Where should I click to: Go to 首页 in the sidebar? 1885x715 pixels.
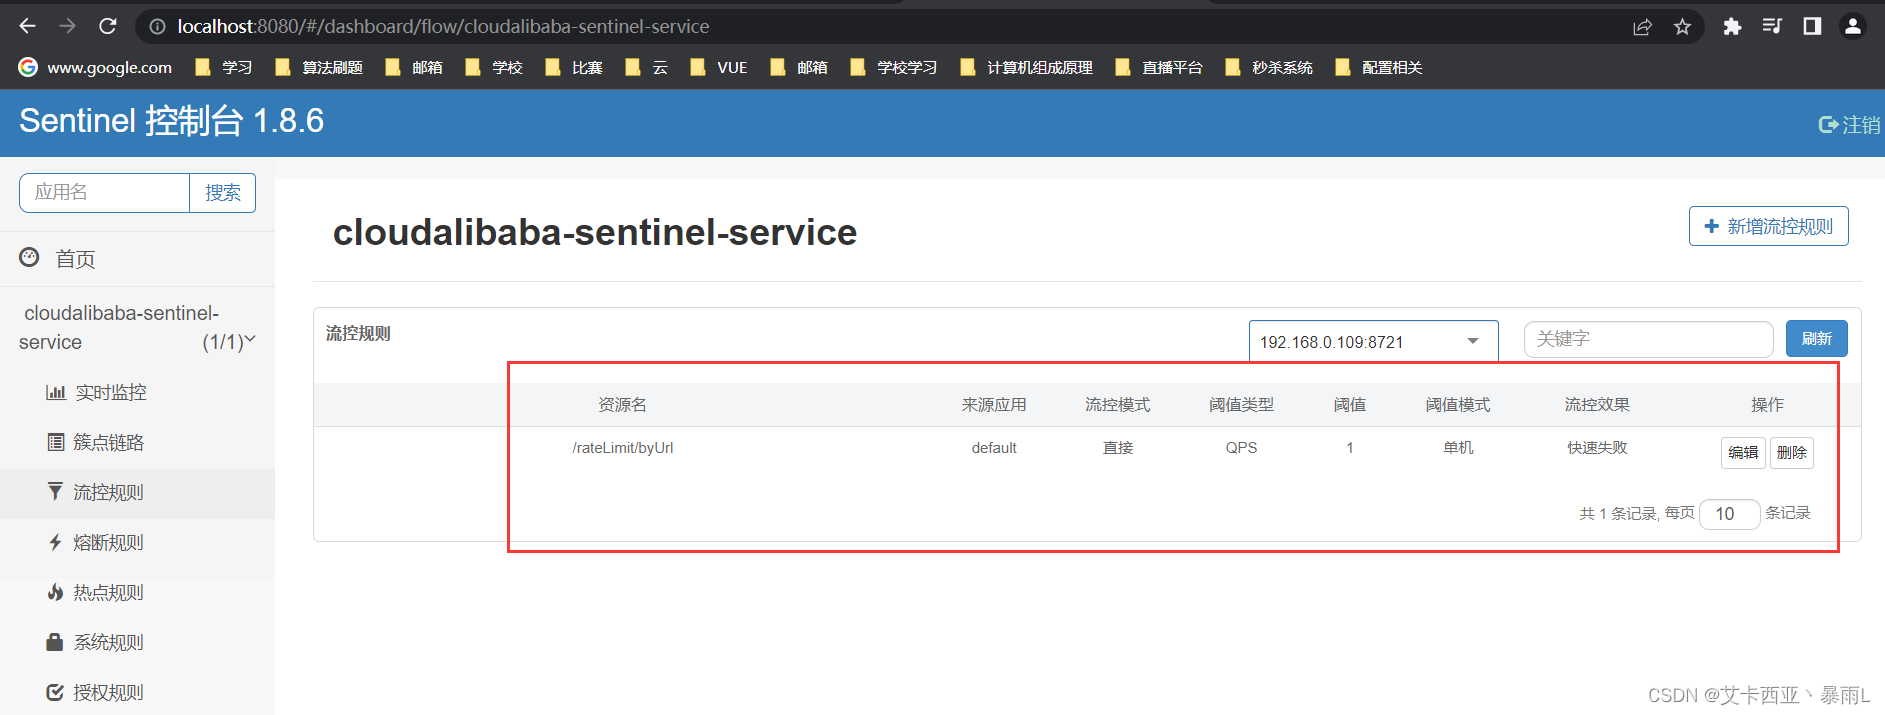click(137, 259)
